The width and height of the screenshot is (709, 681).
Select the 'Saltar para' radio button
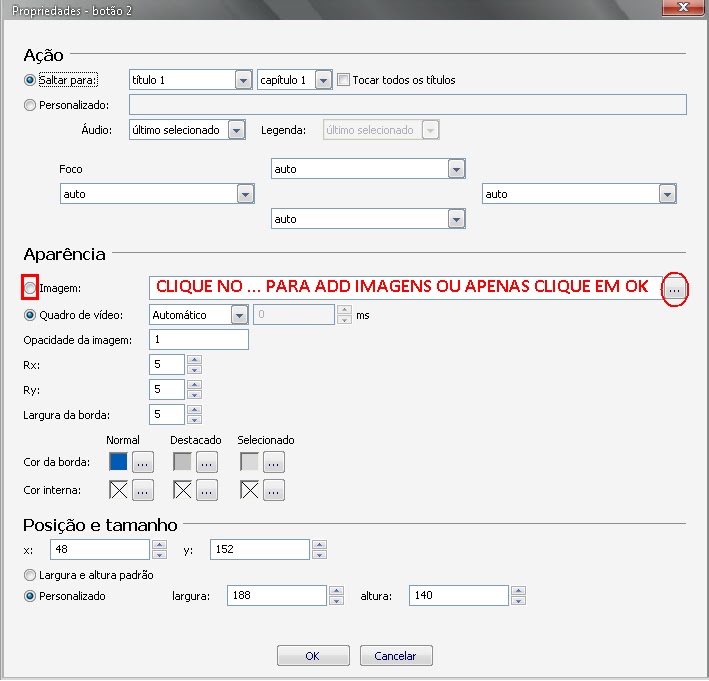pos(29,80)
